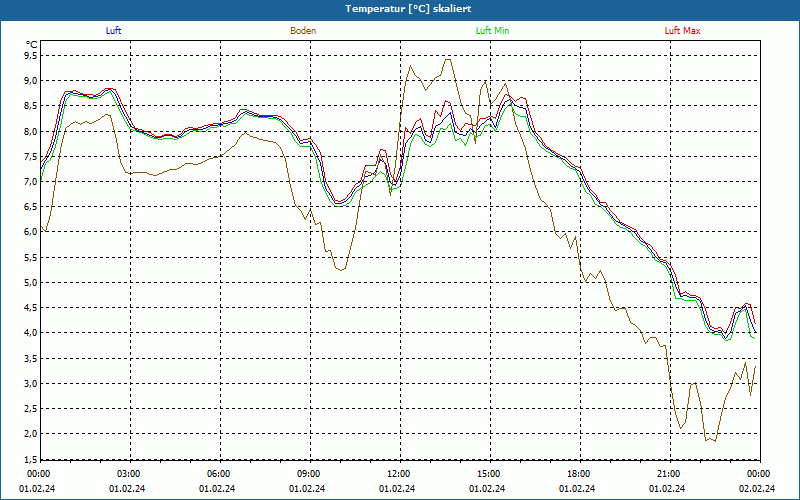Click the 06:00 time axis label
The image size is (800, 500).
220,474
